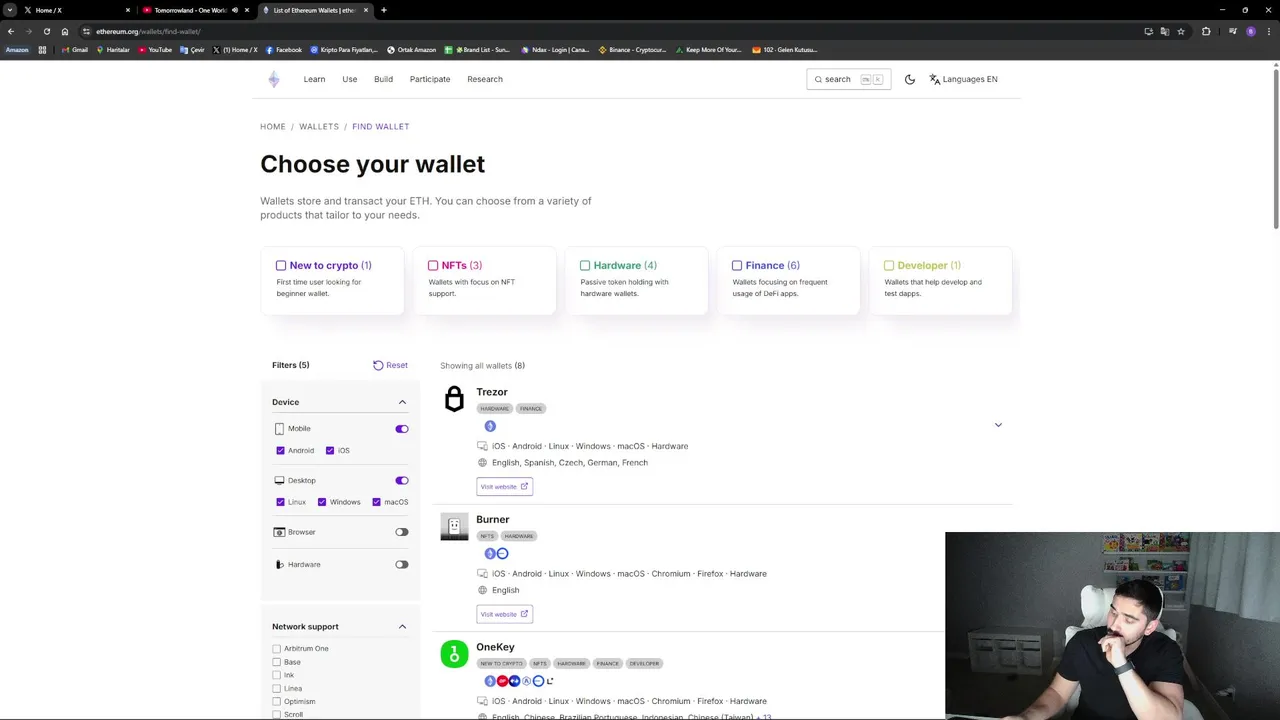This screenshot has width=1280, height=720.
Task: Click the Trezor wallet name
Action: pyautogui.click(x=492, y=392)
